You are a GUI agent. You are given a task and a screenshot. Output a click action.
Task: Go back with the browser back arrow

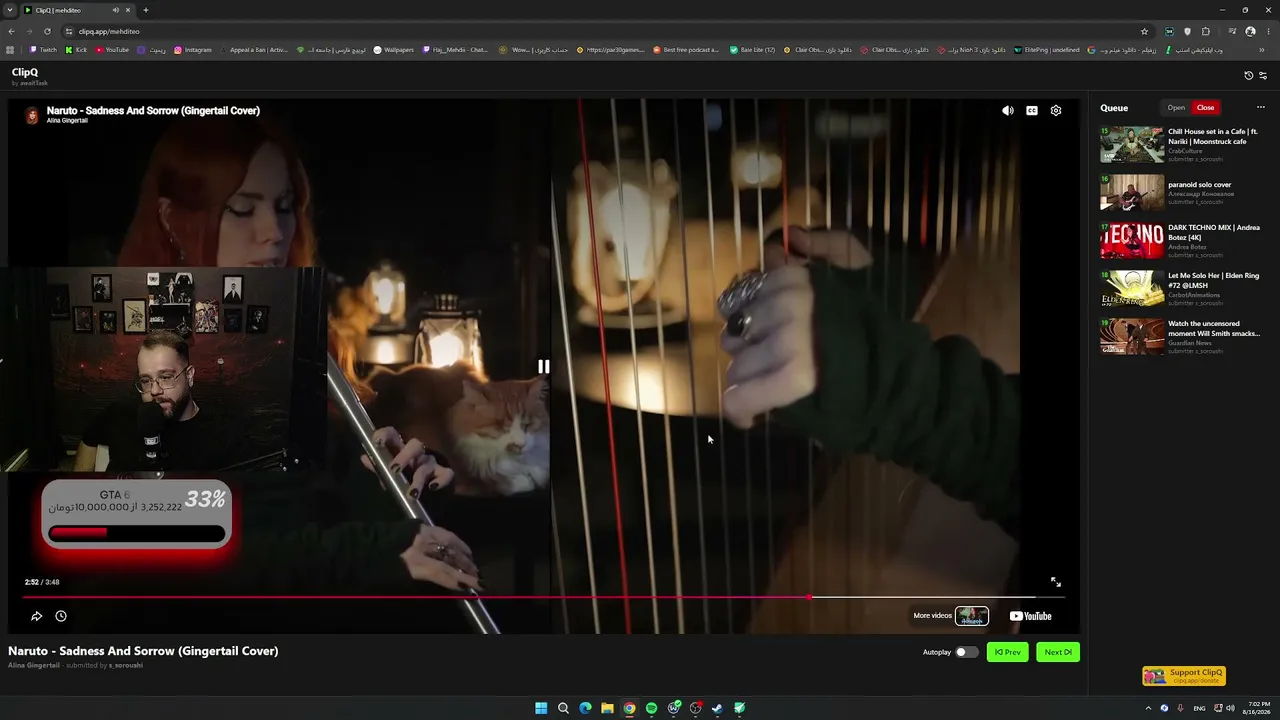[11, 31]
